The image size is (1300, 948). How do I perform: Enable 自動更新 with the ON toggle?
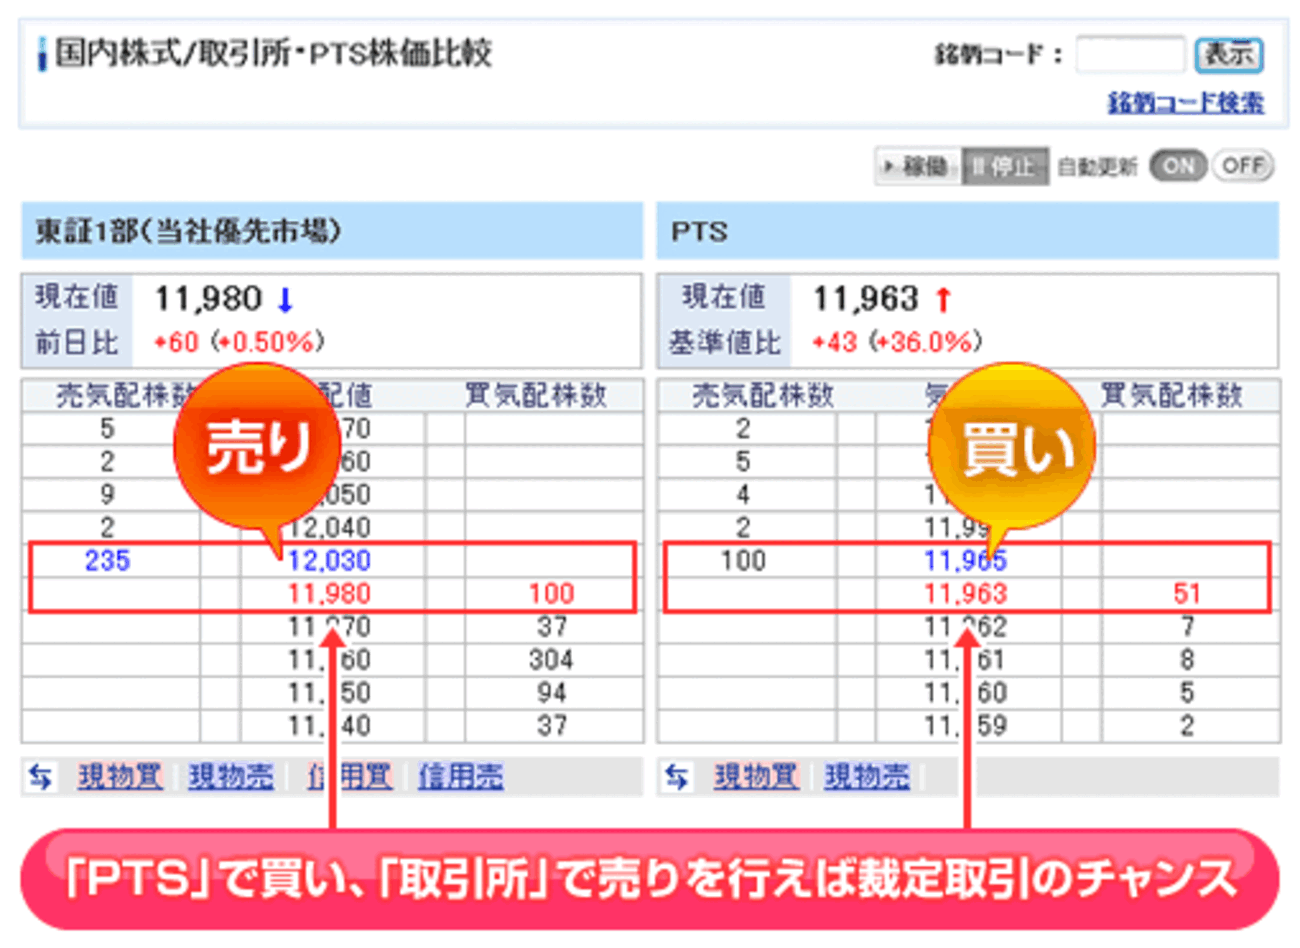coord(1178,167)
